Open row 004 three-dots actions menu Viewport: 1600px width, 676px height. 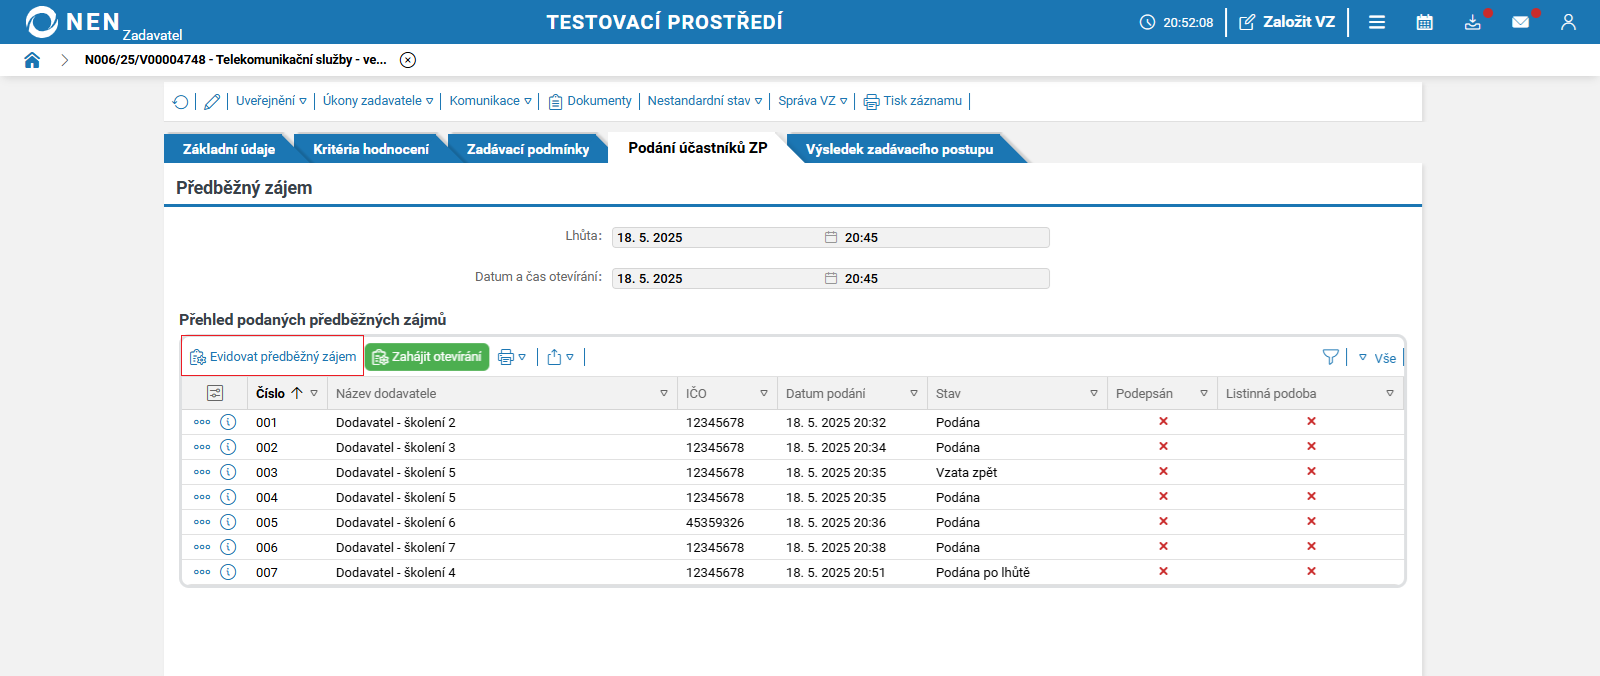point(202,497)
